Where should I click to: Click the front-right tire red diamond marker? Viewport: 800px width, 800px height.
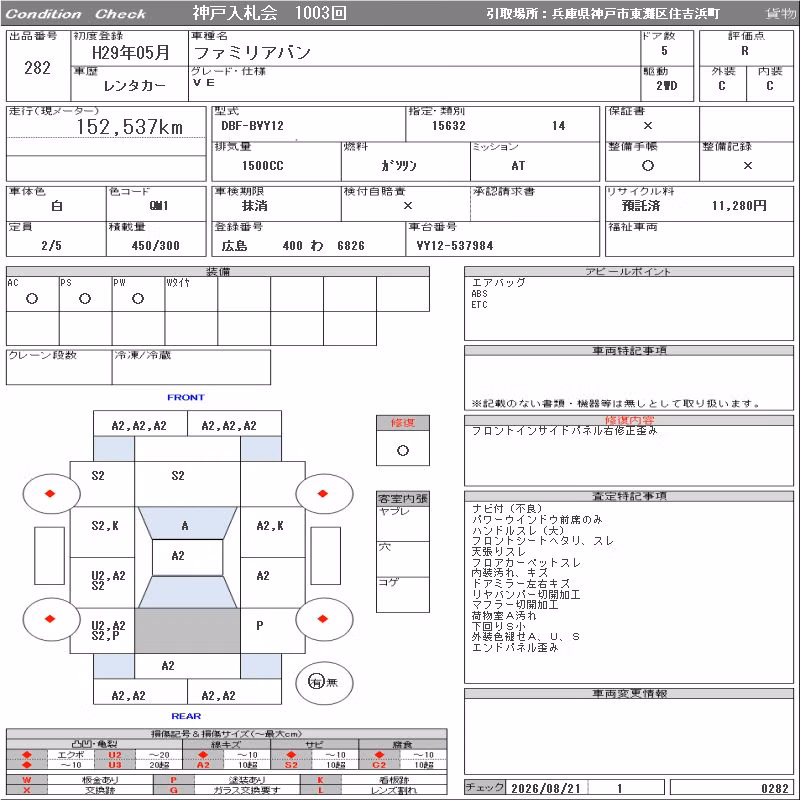pos(322,493)
